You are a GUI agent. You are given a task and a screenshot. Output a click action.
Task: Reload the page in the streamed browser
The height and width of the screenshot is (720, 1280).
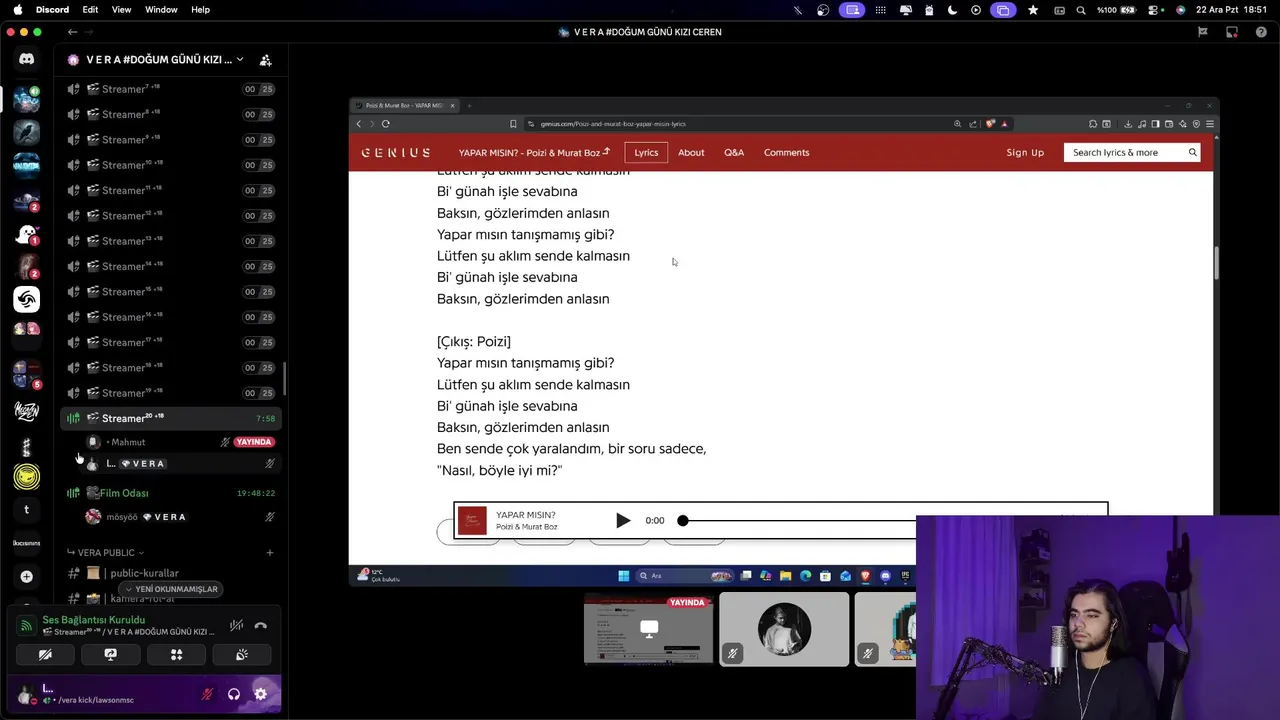coord(385,124)
